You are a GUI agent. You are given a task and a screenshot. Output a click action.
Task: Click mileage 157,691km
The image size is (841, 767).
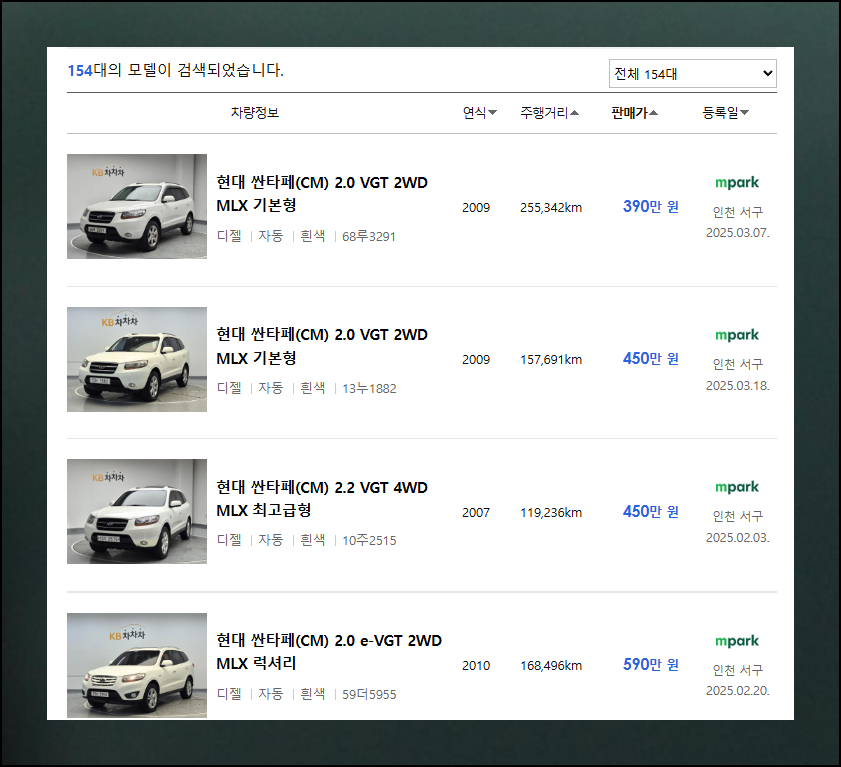551,360
